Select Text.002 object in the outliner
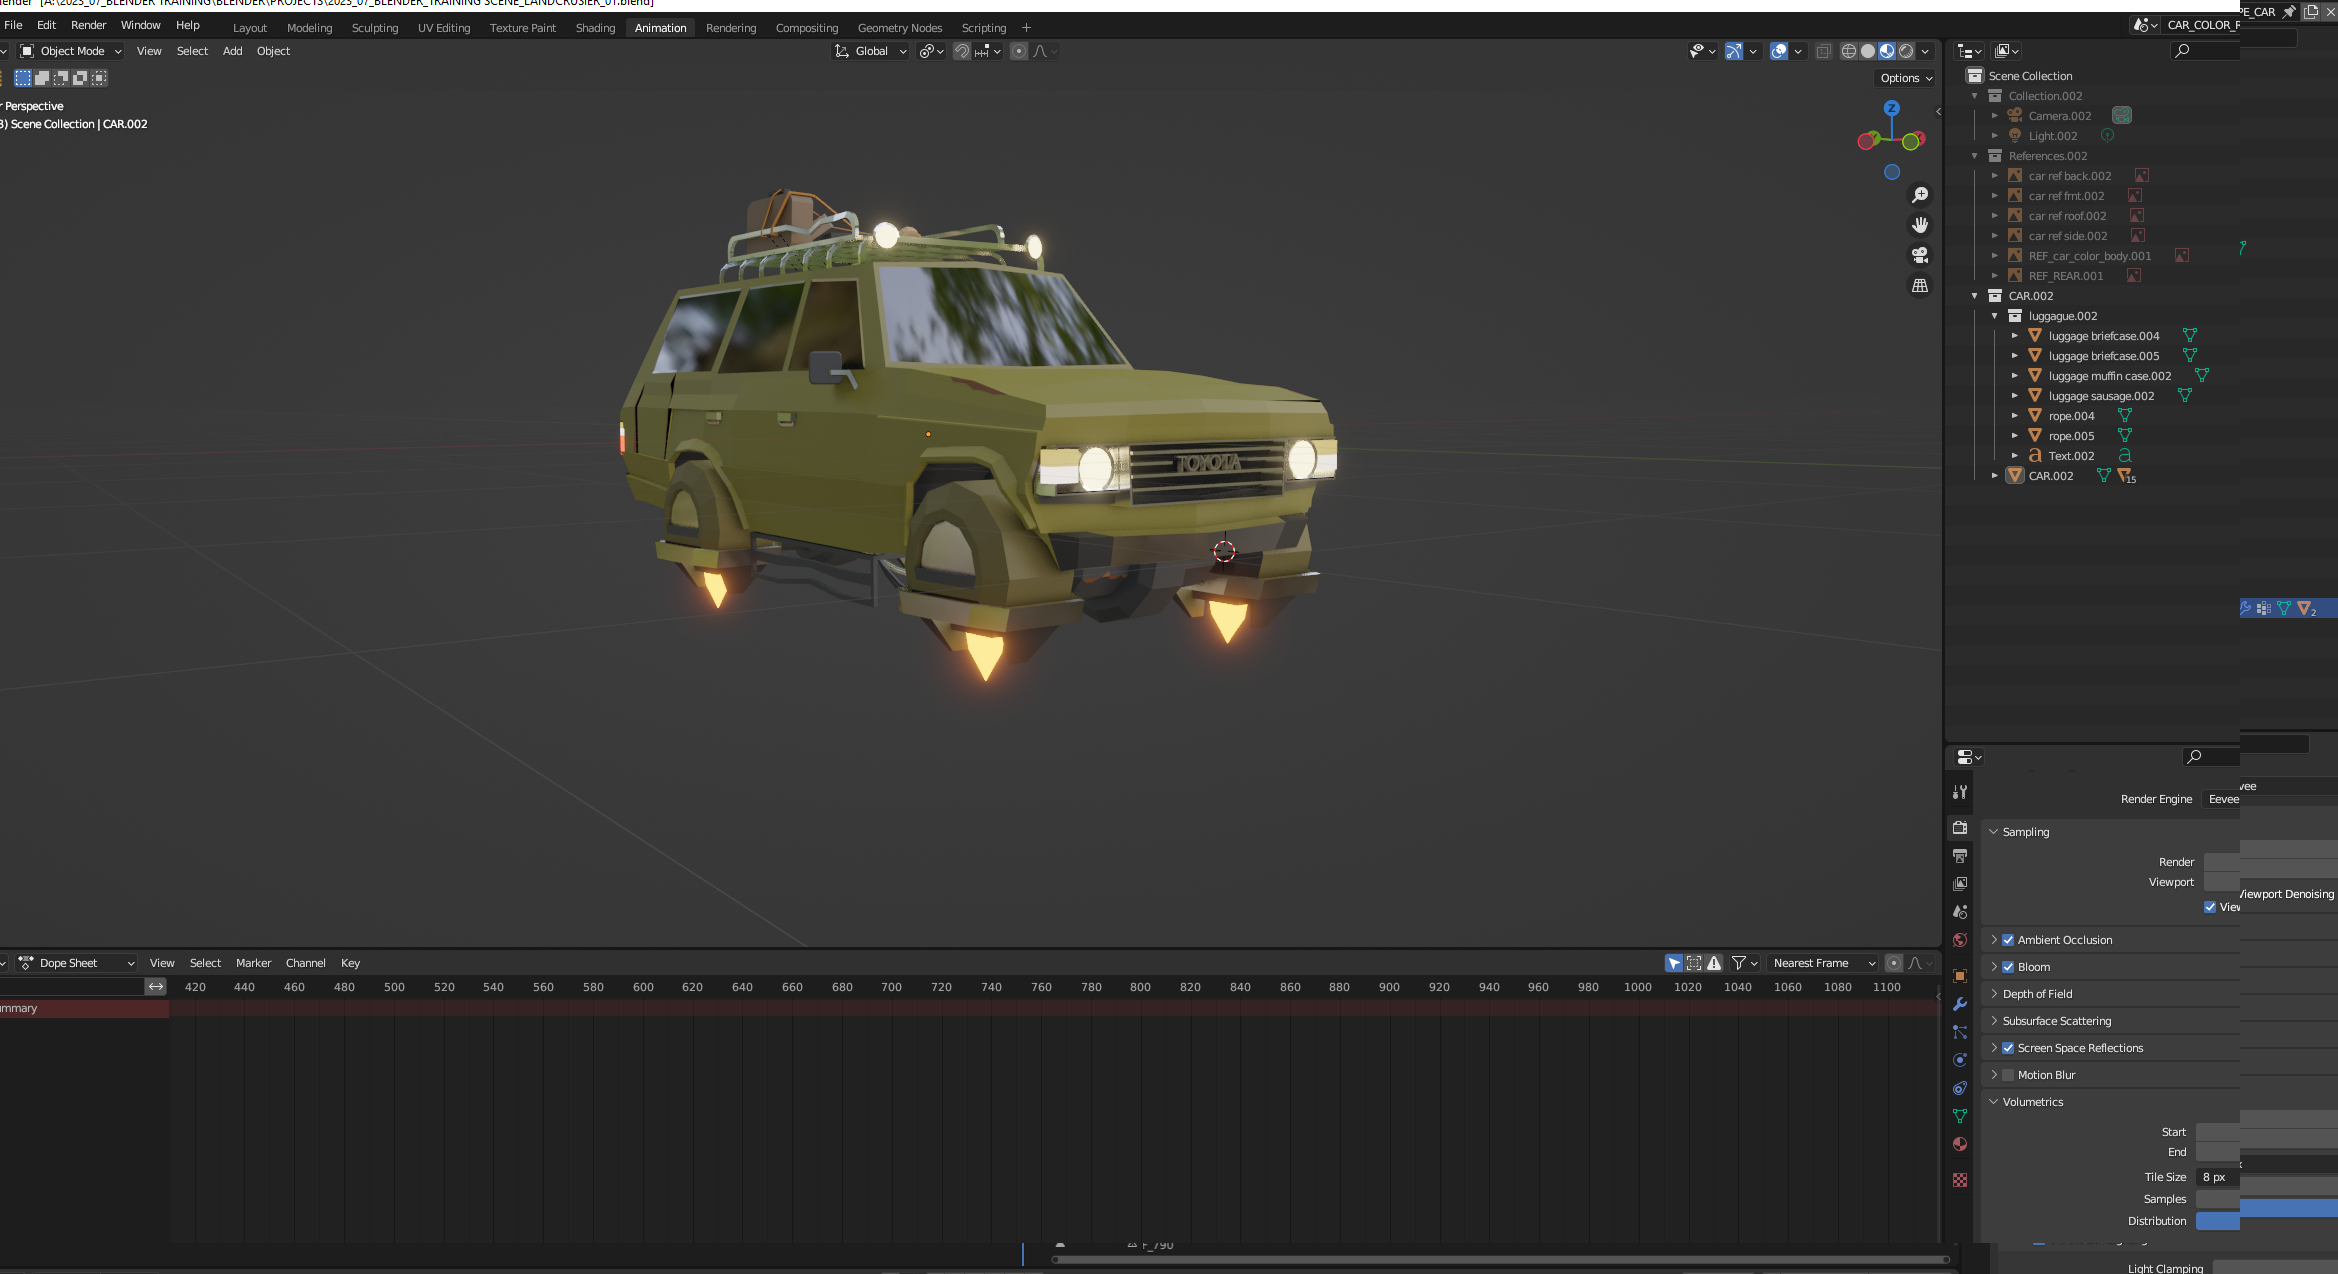Viewport: 2338px width, 1274px height. point(2071,456)
